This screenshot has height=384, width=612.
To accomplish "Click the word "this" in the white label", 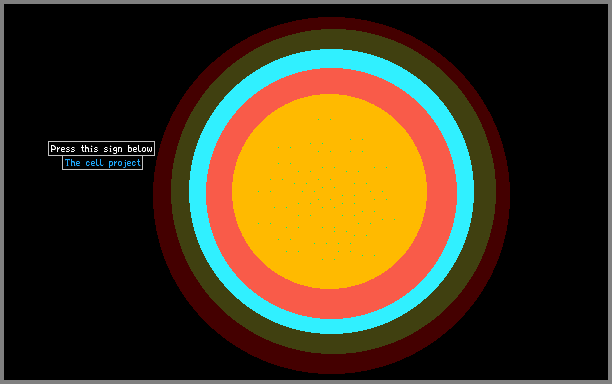I will click(x=89, y=149).
